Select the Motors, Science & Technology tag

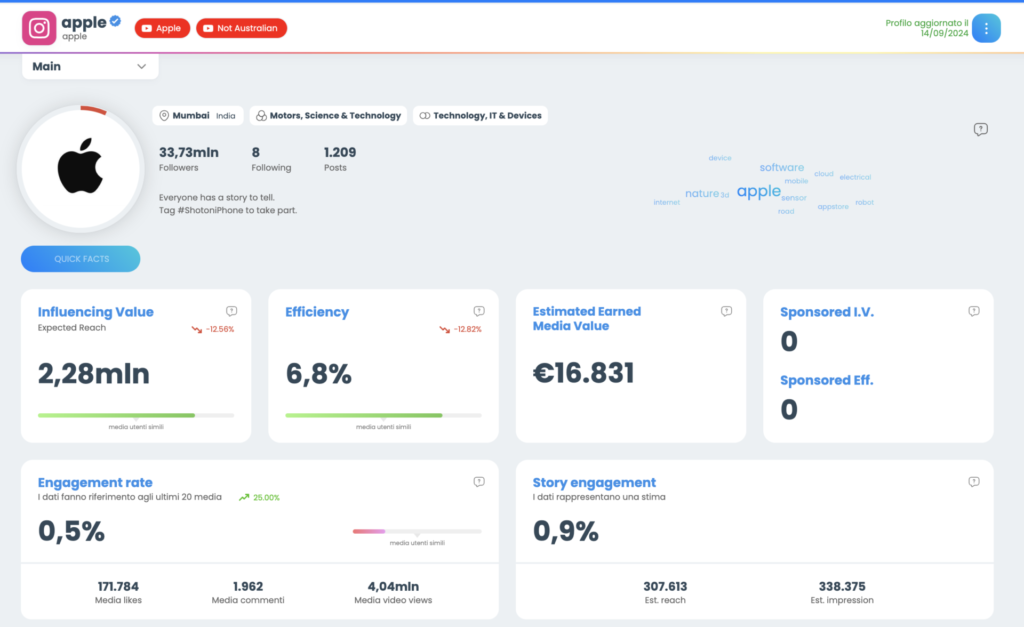328,116
